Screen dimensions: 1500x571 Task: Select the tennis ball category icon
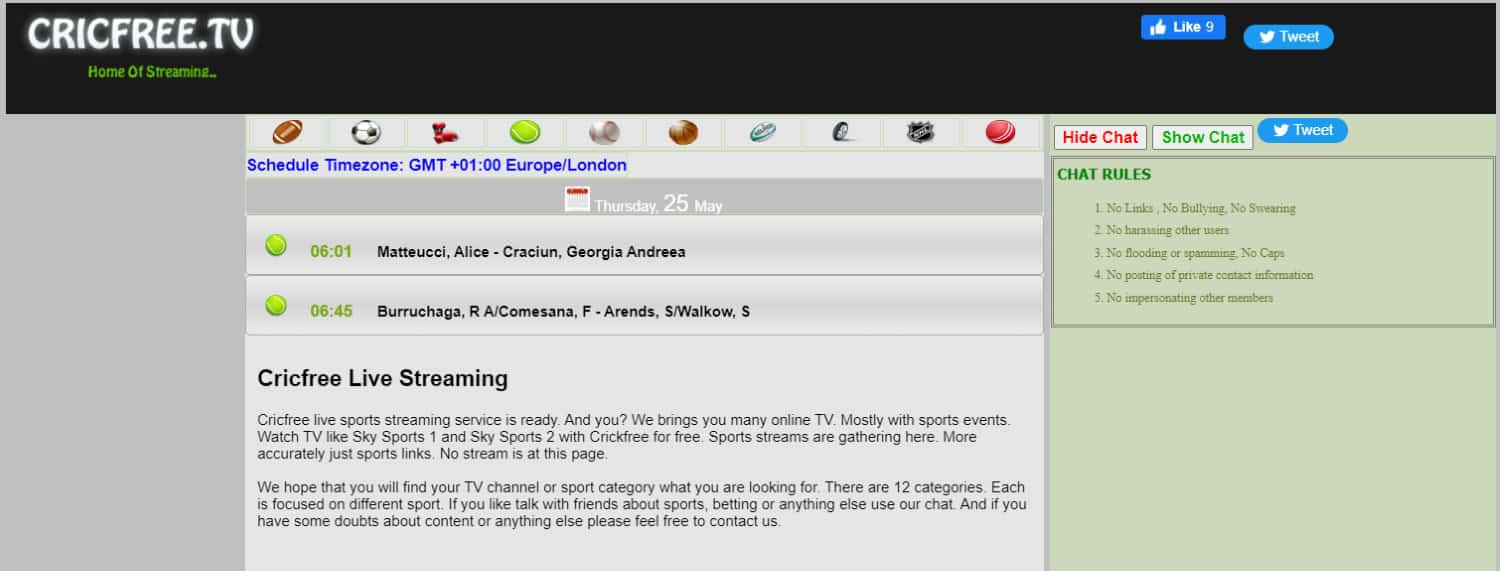pyautogui.click(x=525, y=132)
